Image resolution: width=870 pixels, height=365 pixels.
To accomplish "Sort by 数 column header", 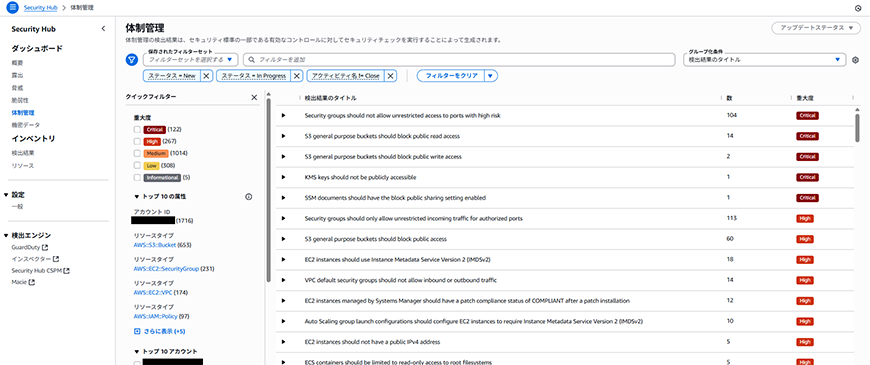I will click(x=729, y=98).
